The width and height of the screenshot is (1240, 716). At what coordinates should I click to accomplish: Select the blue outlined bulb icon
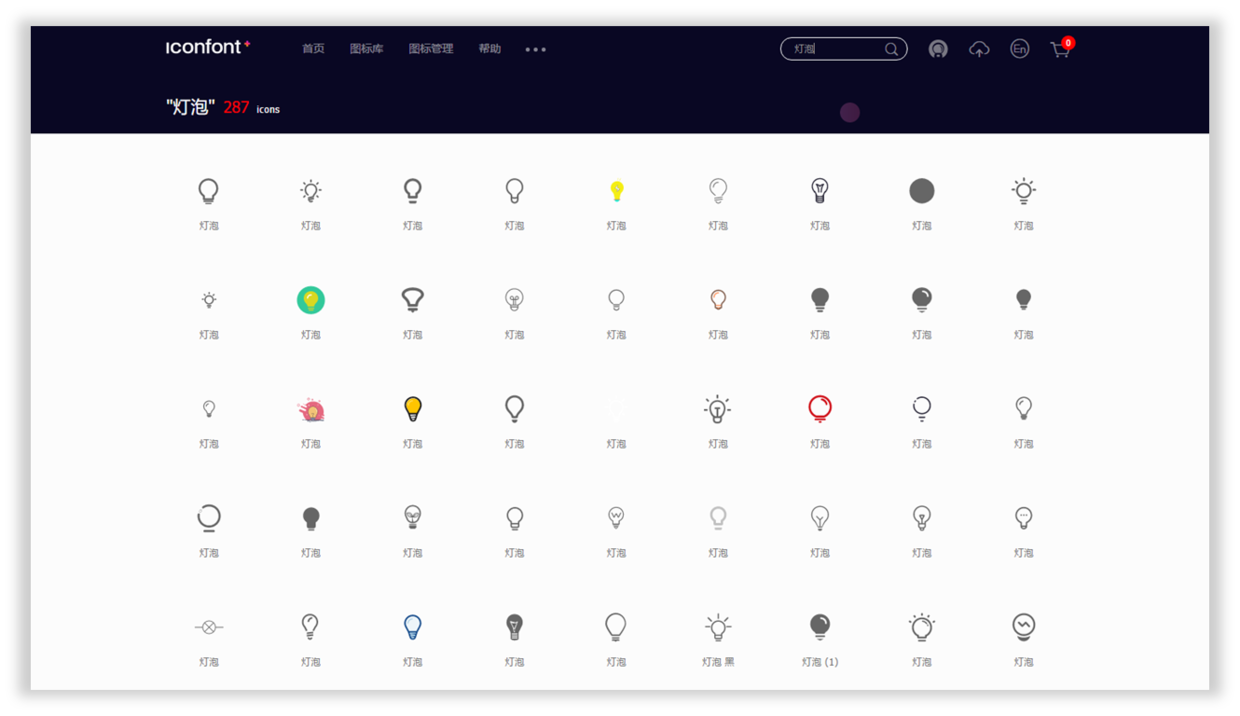point(413,626)
